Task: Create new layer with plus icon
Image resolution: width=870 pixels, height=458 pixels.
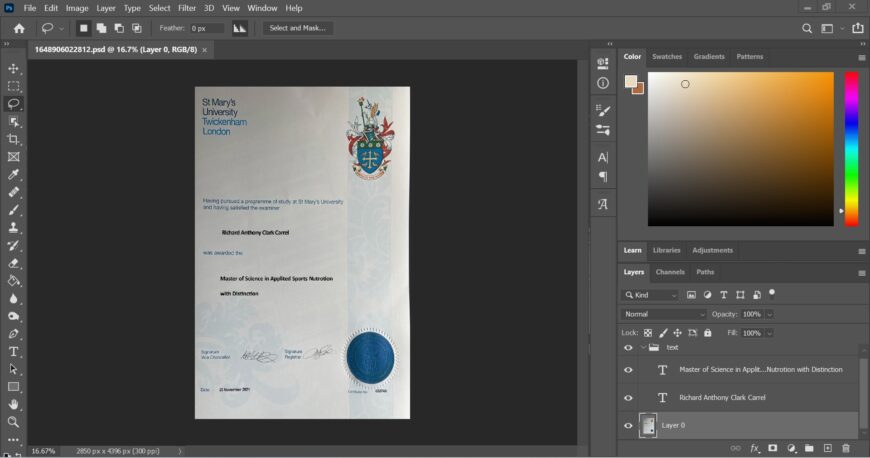Action: click(827, 448)
